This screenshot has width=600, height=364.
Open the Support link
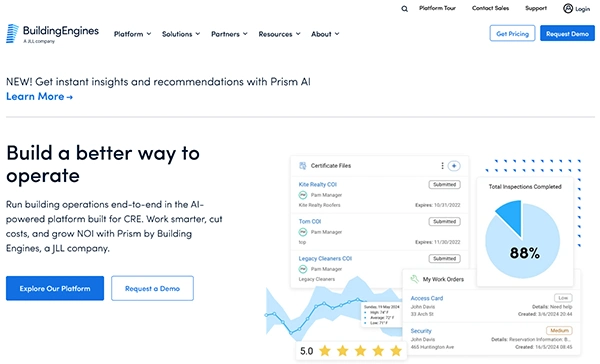536,8
